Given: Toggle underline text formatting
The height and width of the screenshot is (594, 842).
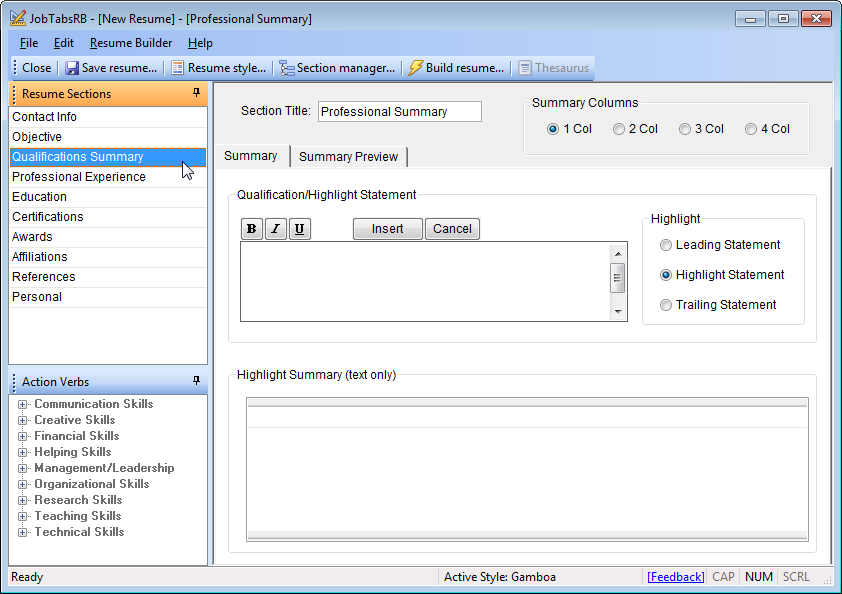Looking at the screenshot, I should click(x=300, y=229).
